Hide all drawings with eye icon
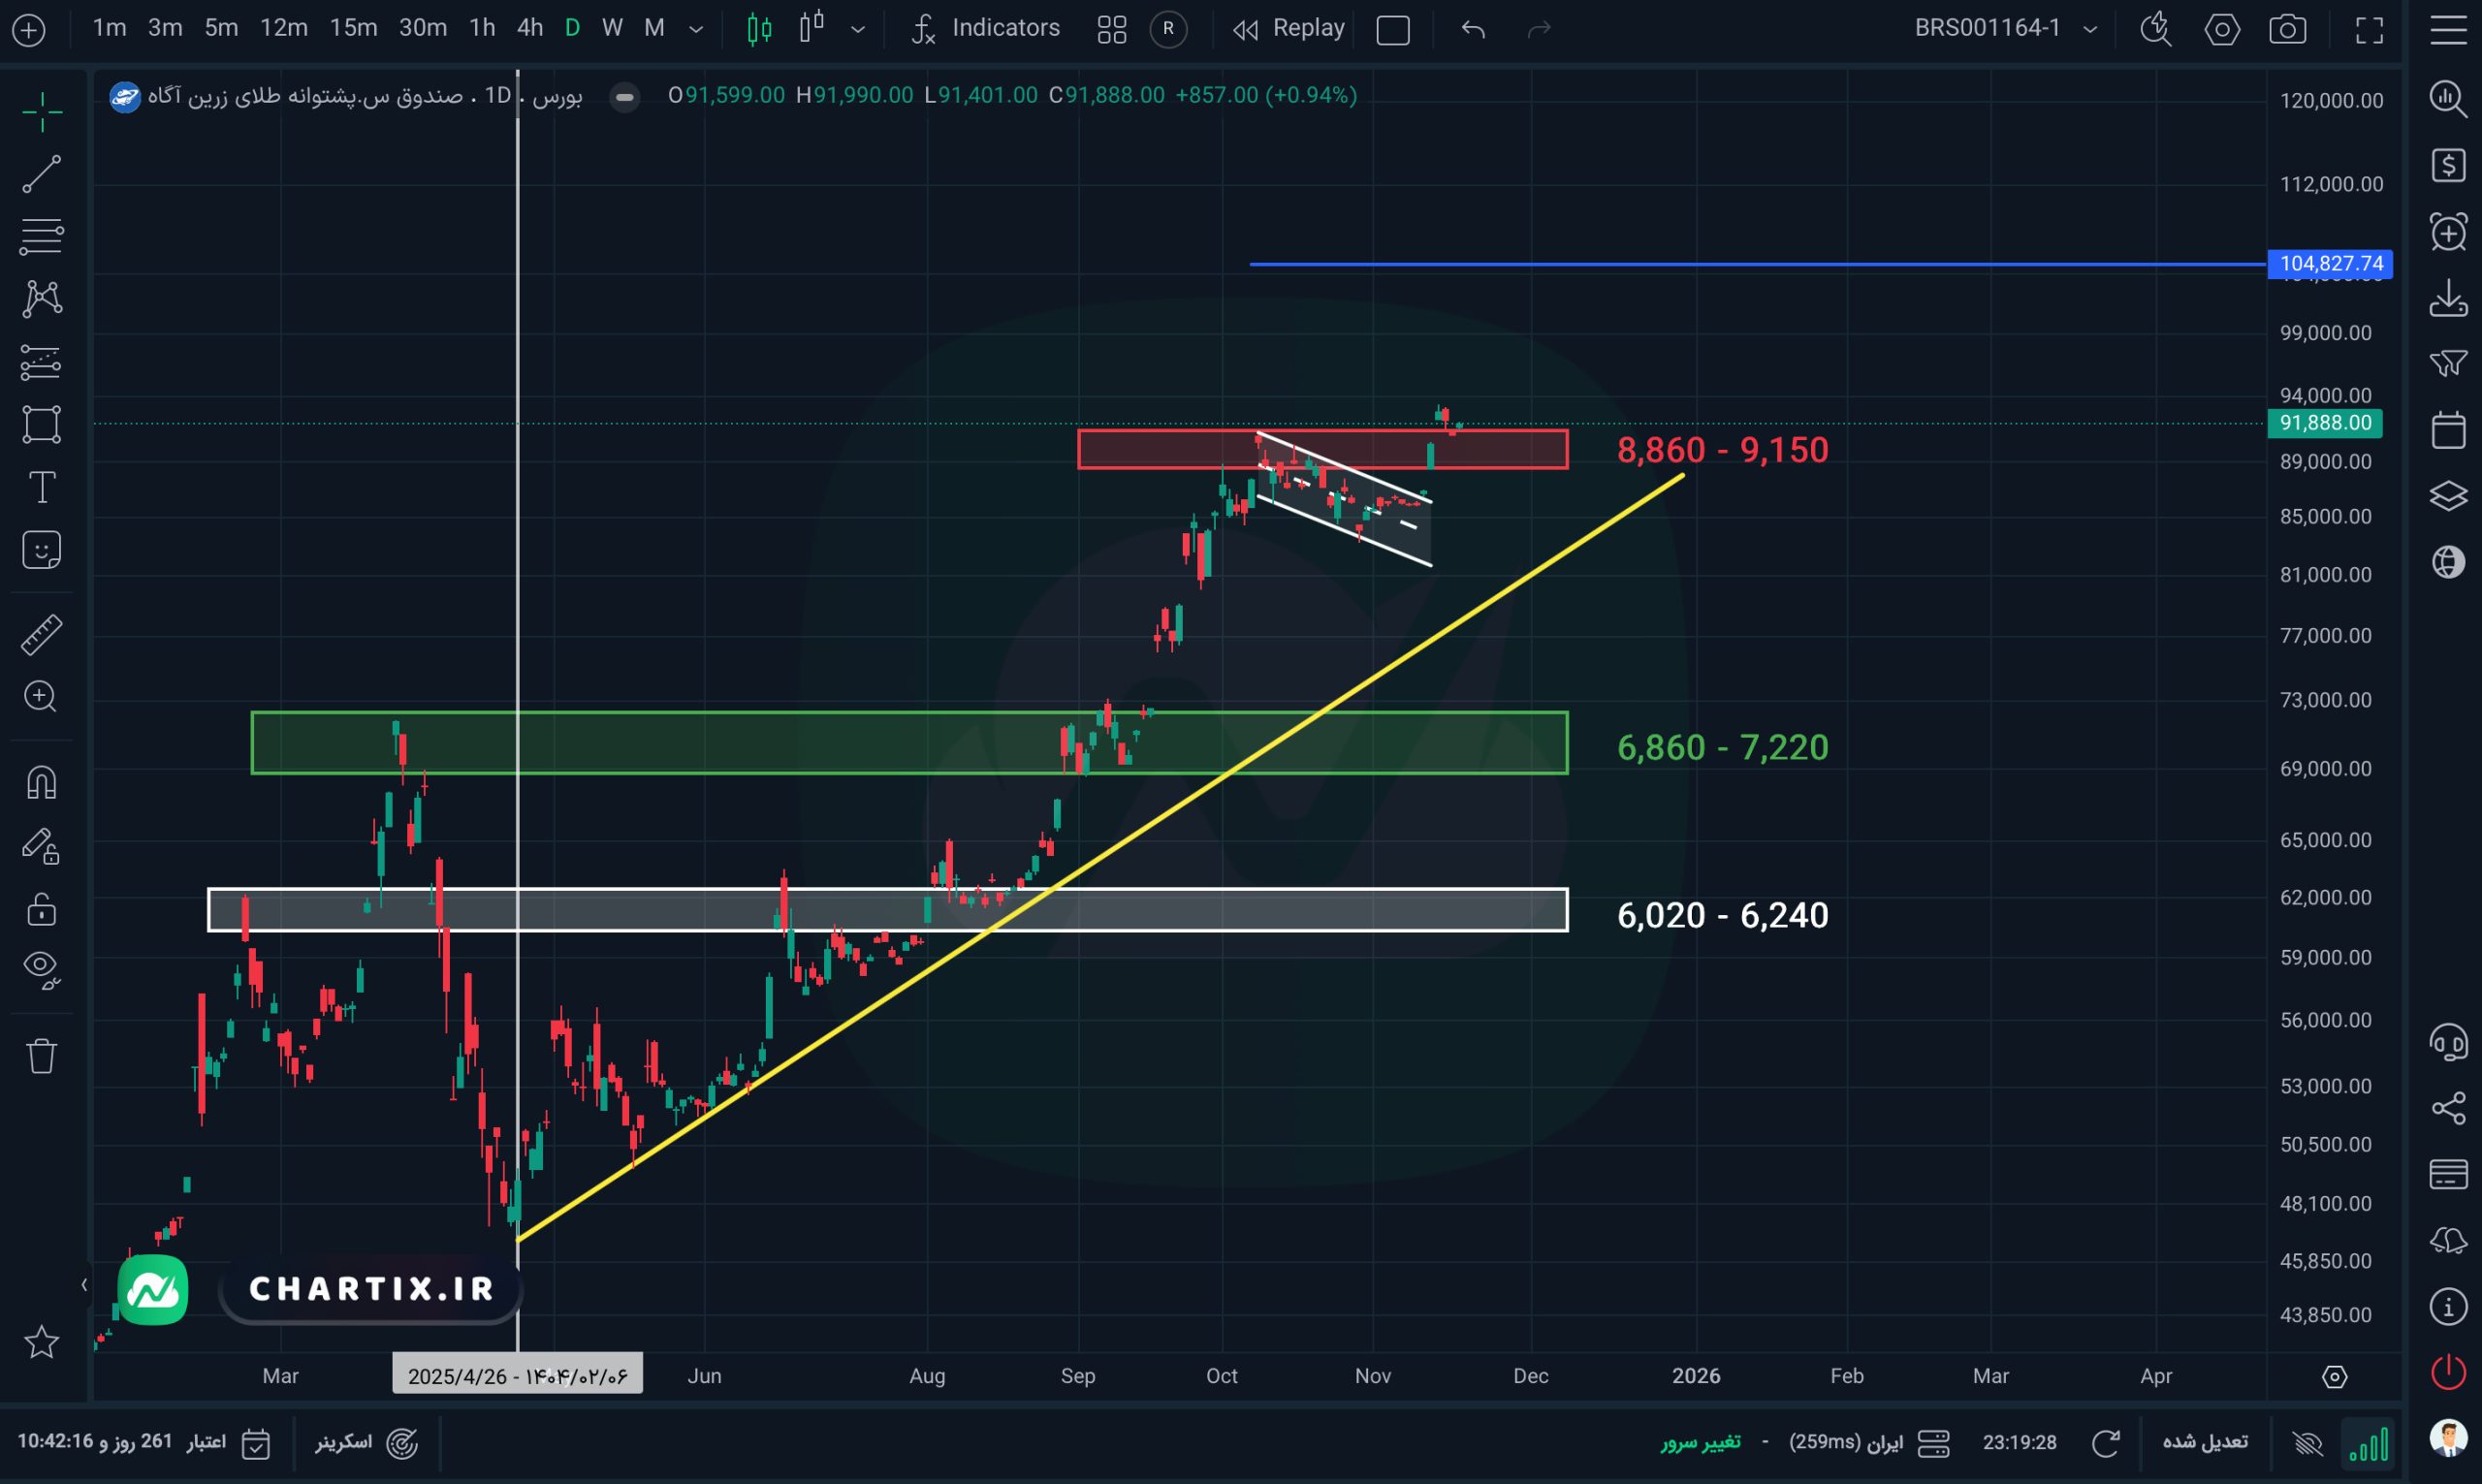The image size is (2482, 1484). 41,968
